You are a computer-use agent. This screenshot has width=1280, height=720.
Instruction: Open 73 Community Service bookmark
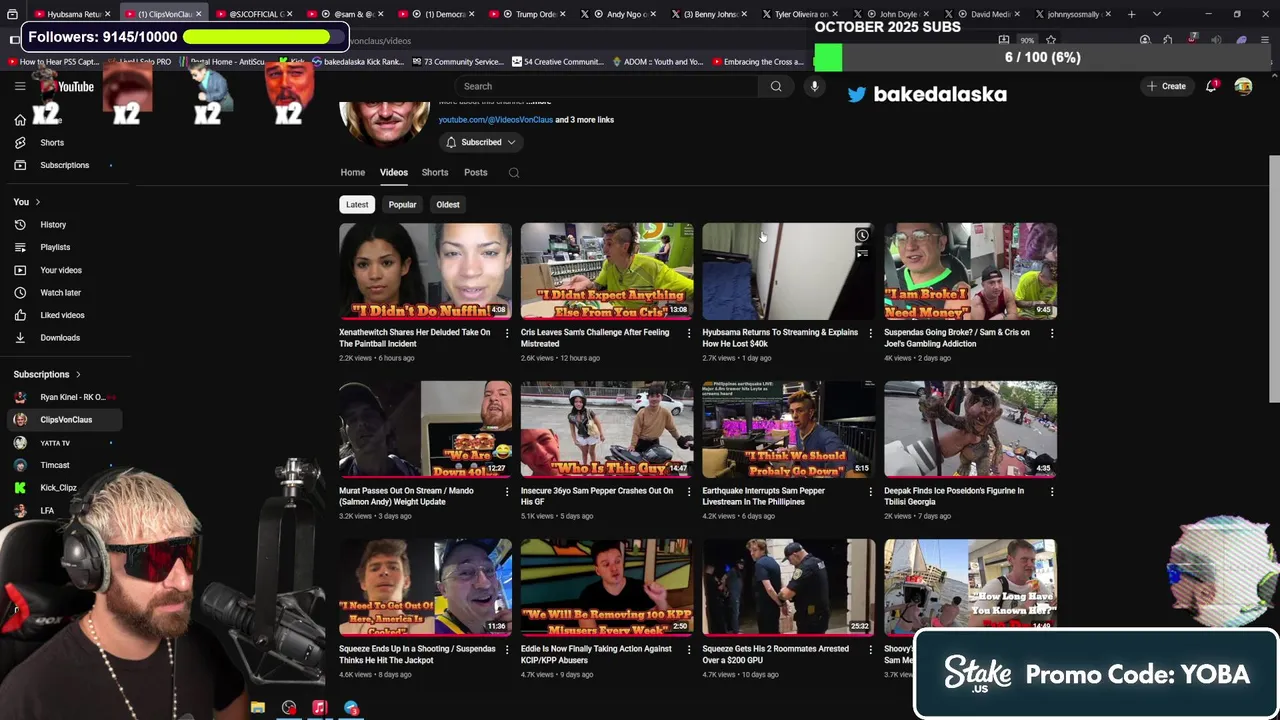coord(456,62)
